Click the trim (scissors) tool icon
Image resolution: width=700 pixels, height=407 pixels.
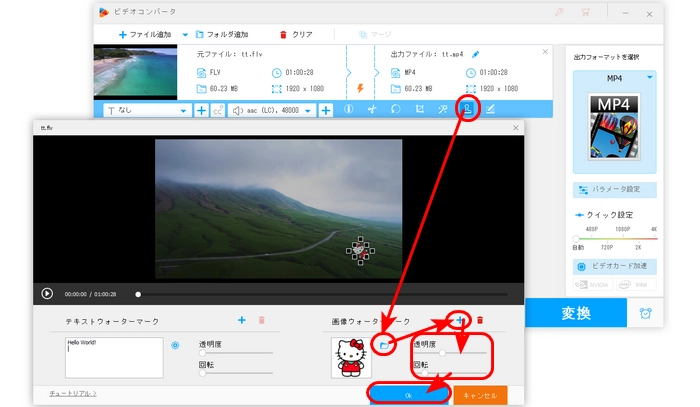click(371, 109)
